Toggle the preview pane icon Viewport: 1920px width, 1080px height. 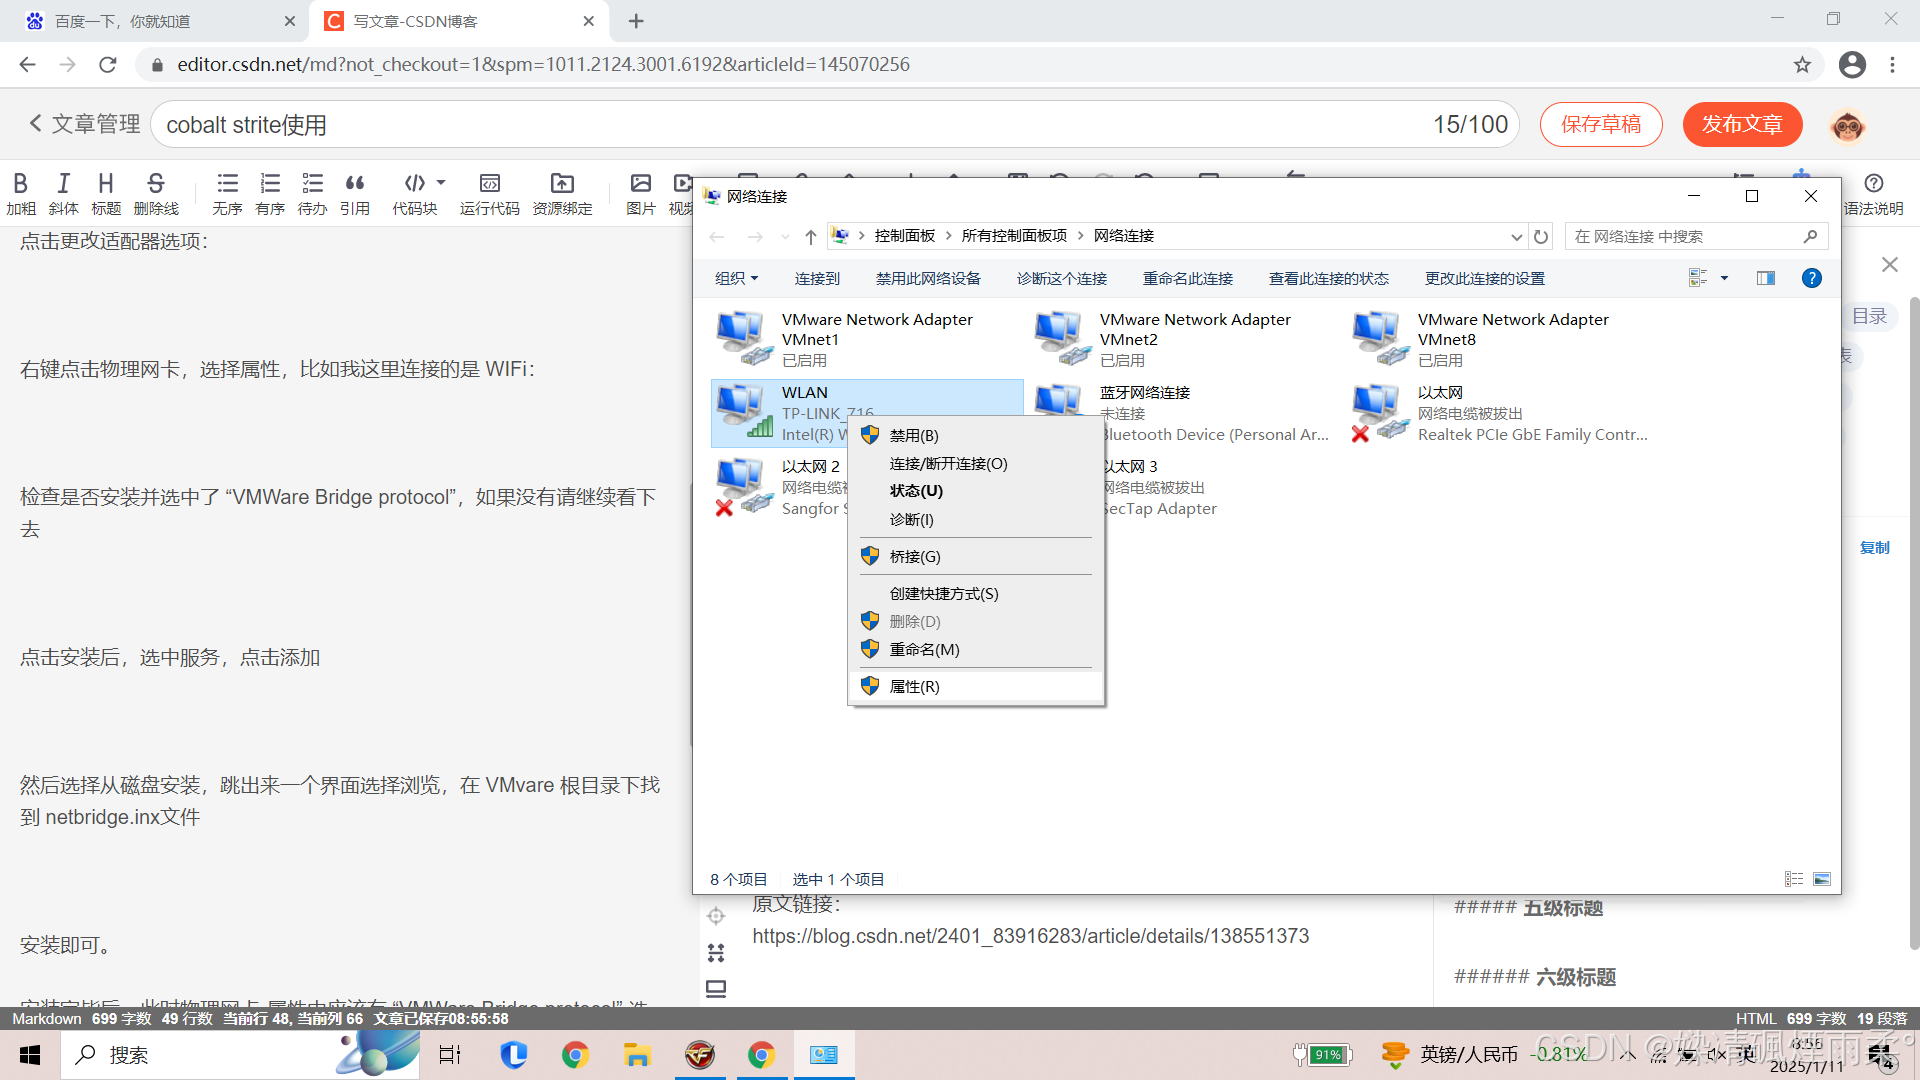1766,278
